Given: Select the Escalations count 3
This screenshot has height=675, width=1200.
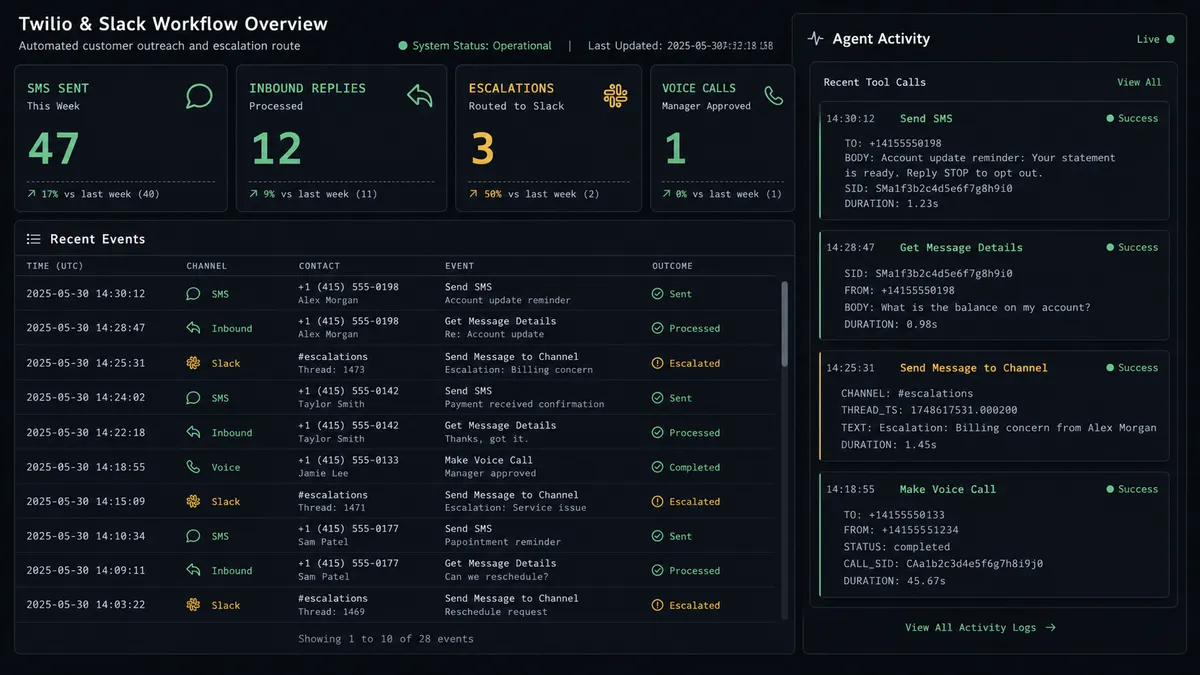Looking at the screenshot, I should tap(482, 149).
